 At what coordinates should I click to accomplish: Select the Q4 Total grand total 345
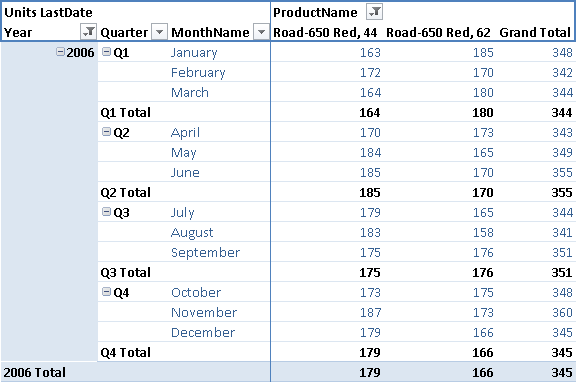(x=562, y=353)
